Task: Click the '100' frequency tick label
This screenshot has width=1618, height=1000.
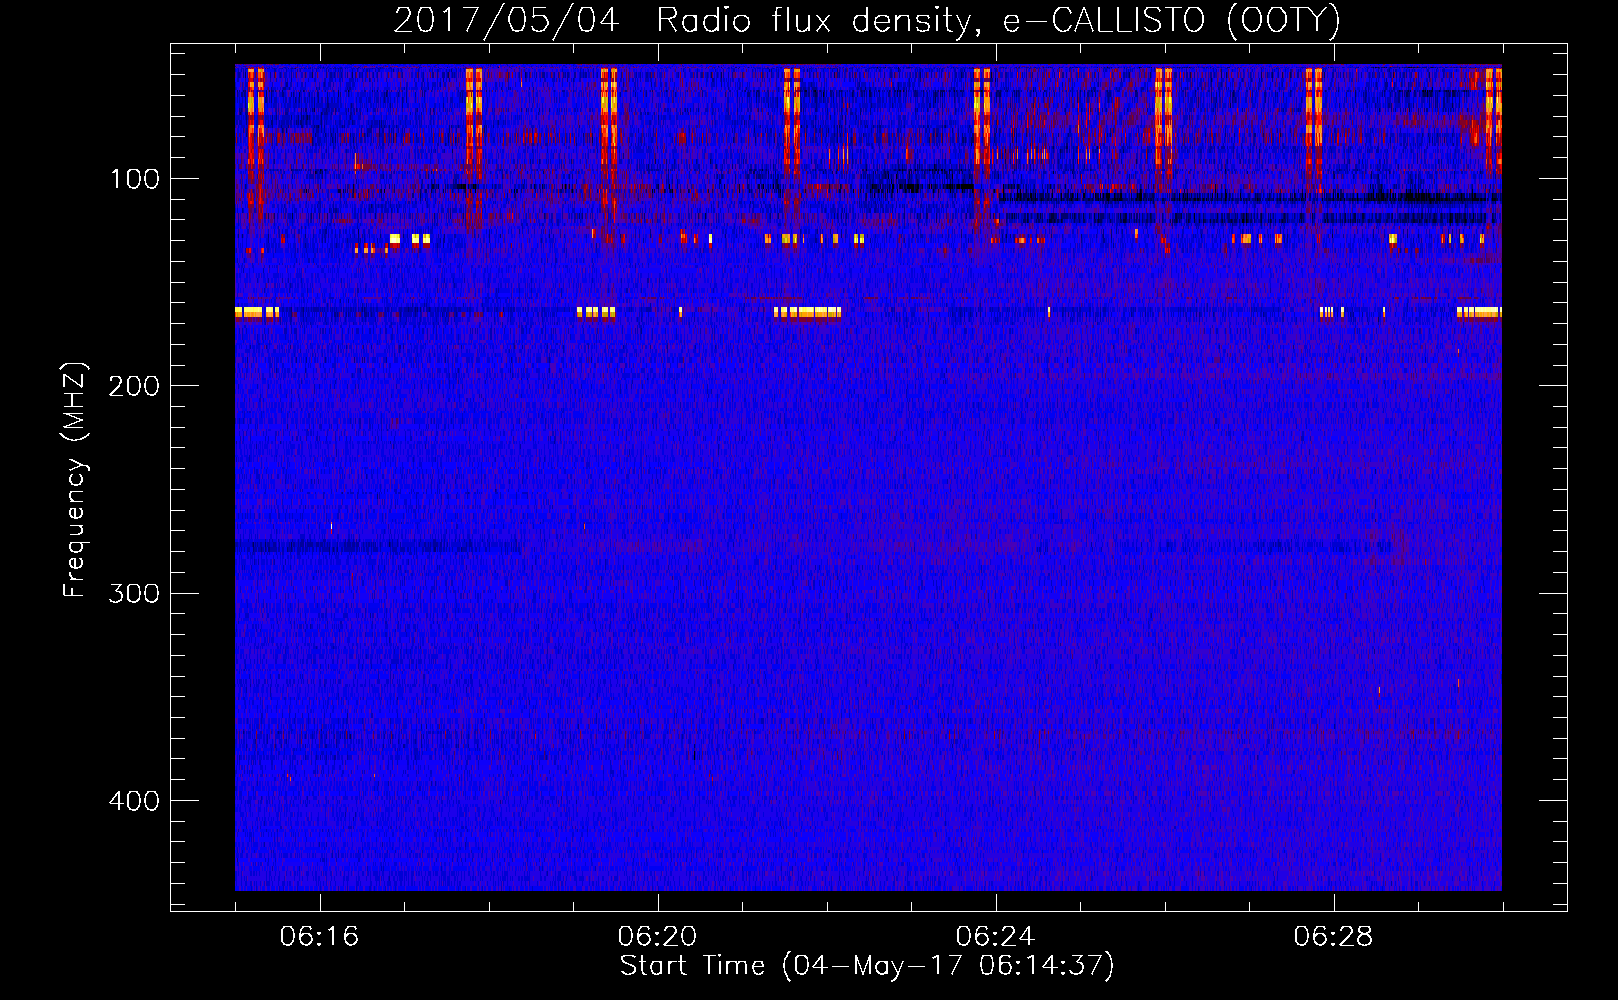Action: 135,179
